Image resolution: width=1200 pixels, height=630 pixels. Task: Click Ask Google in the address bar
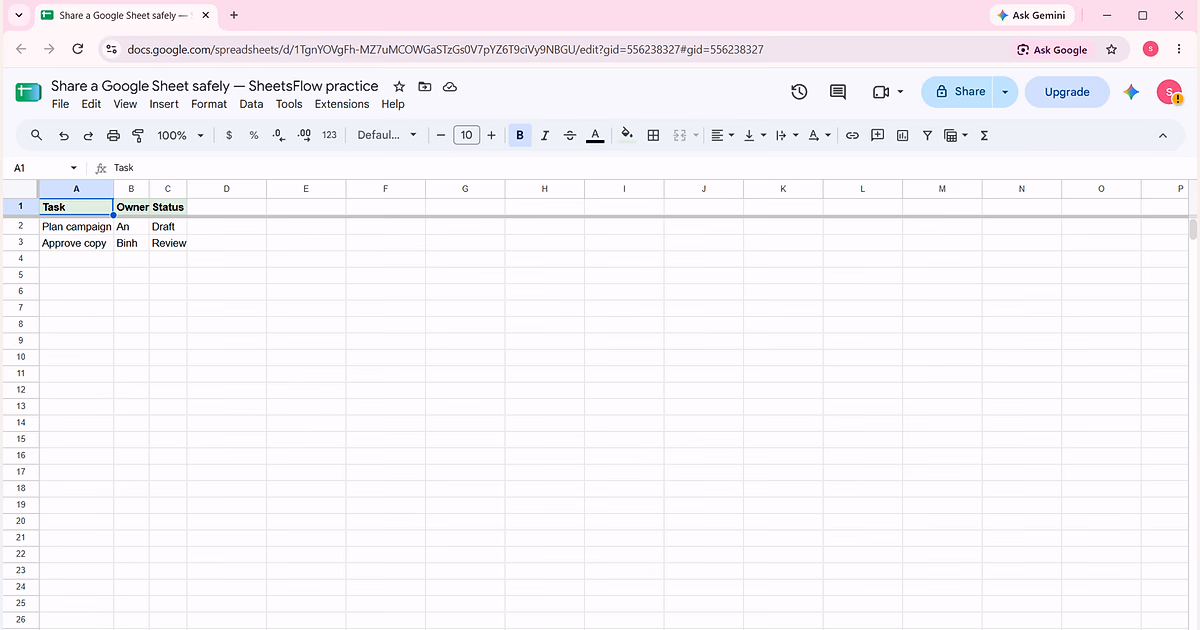click(1052, 50)
